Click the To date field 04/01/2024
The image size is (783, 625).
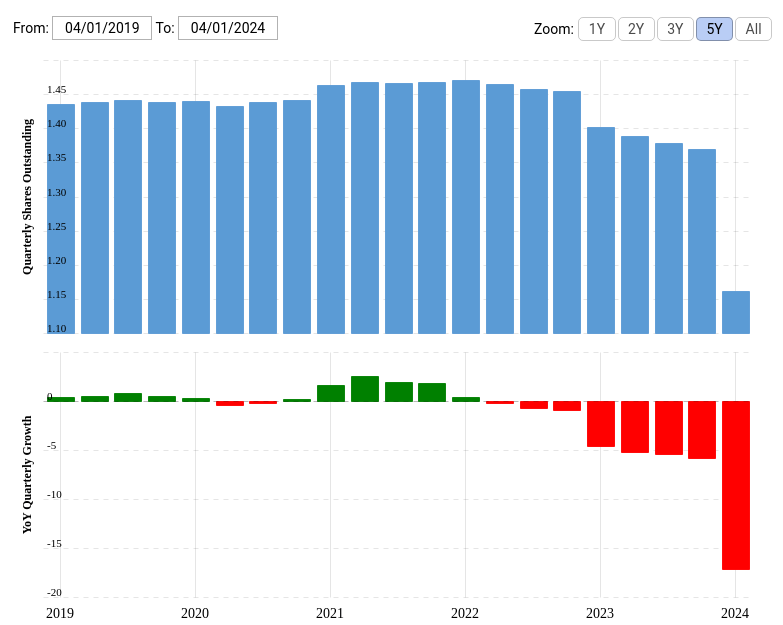click(228, 28)
